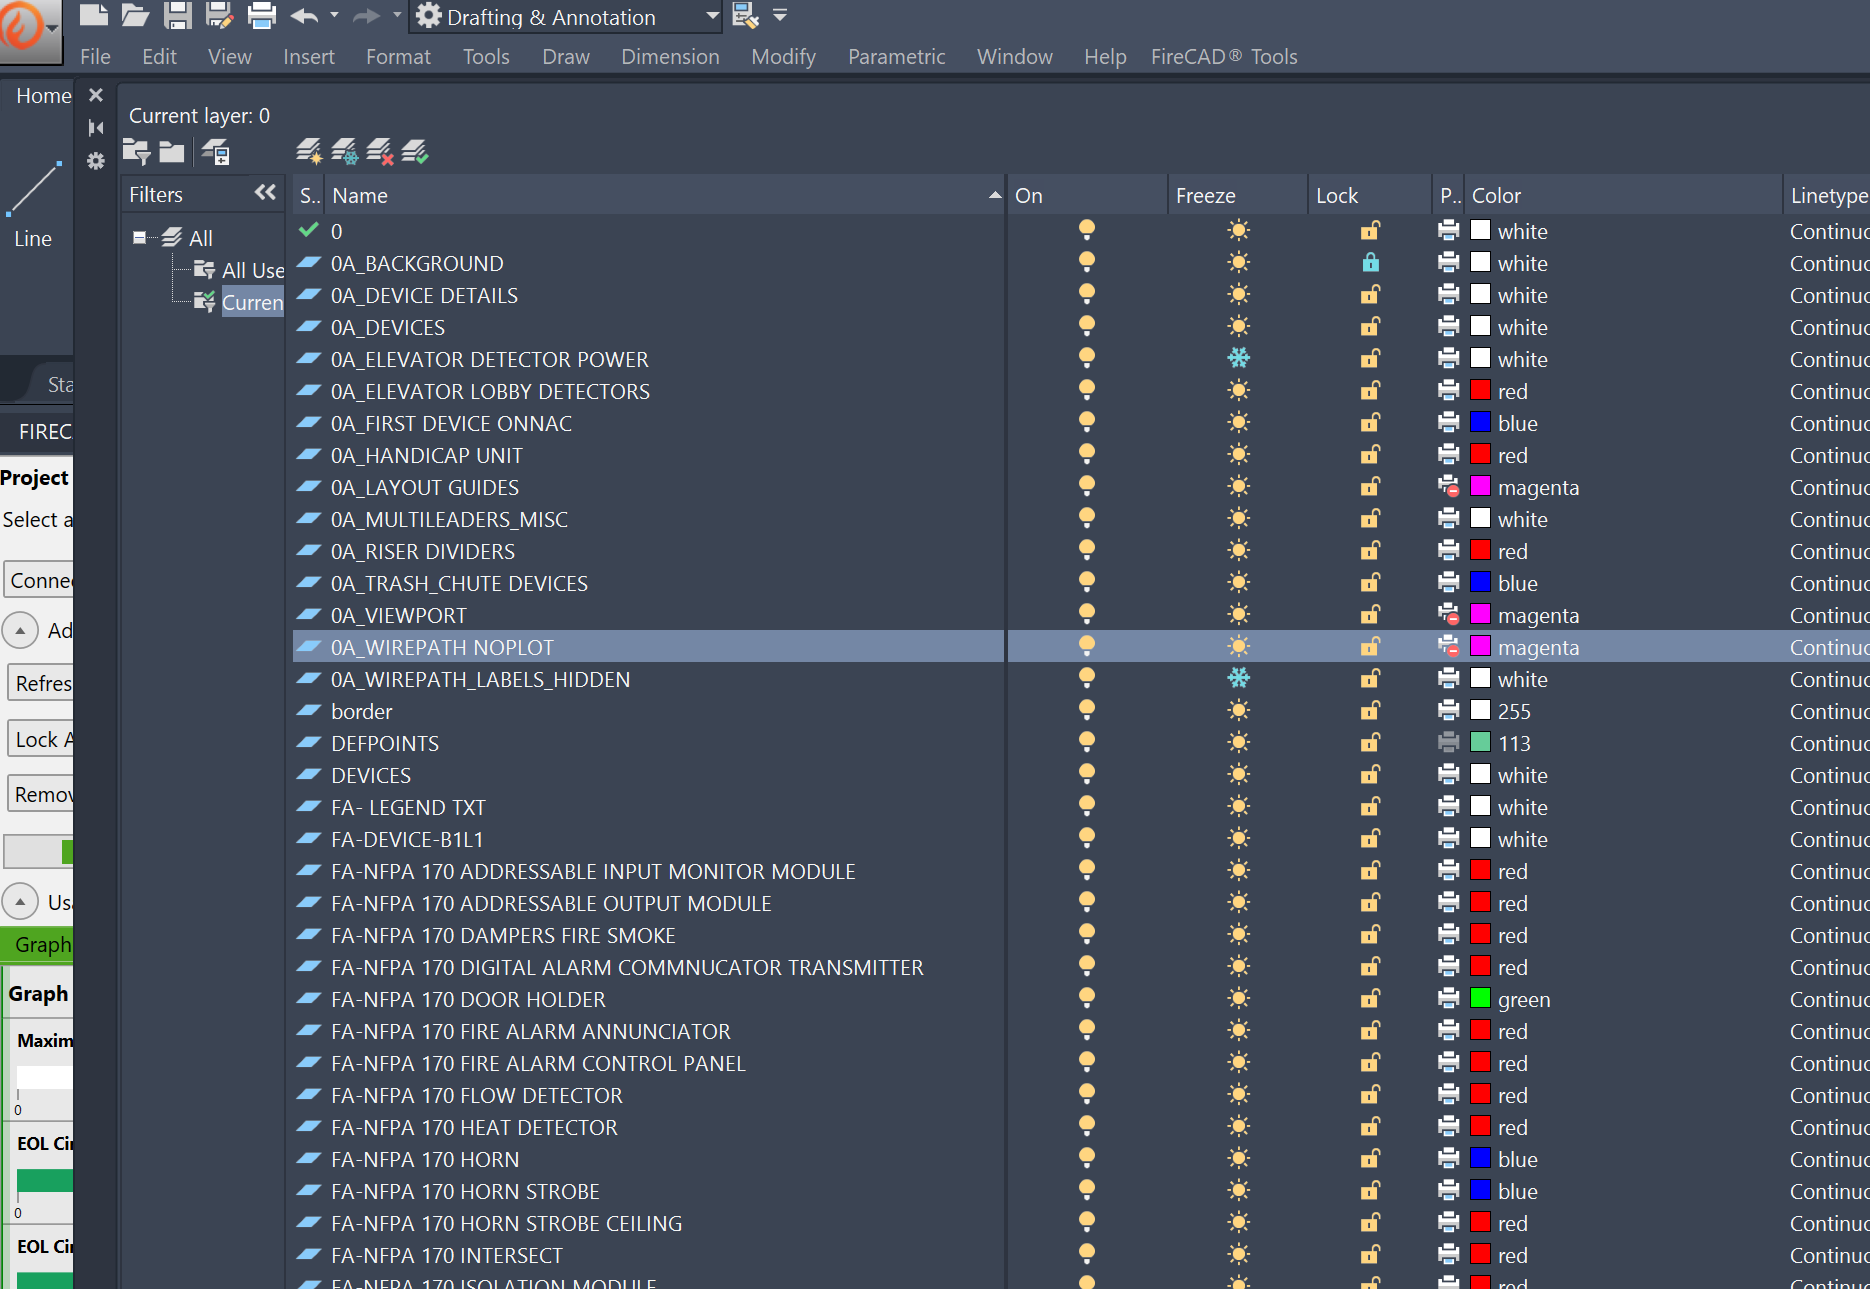Open layer panel settings gear icon
The width and height of the screenshot is (1870, 1289).
(x=96, y=161)
